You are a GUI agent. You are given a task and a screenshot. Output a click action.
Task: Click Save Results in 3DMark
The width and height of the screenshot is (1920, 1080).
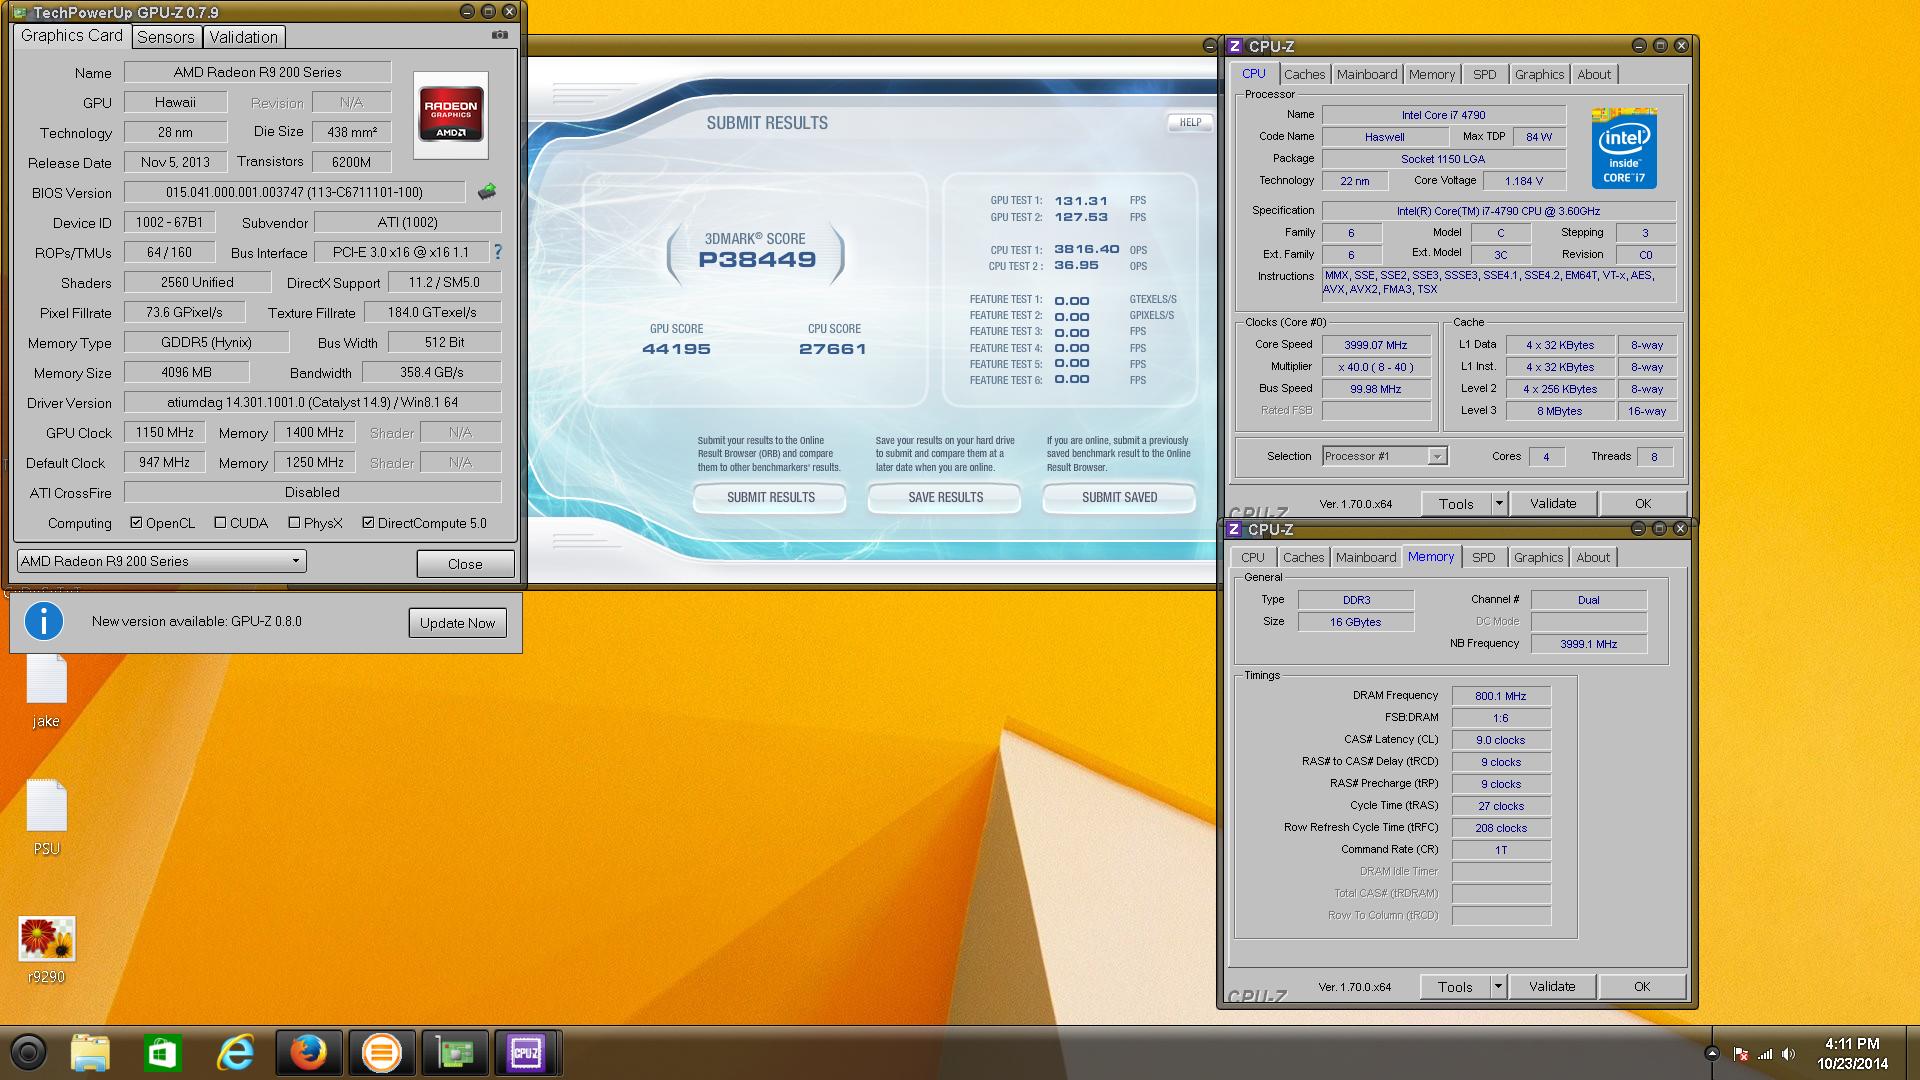[x=946, y=497]
